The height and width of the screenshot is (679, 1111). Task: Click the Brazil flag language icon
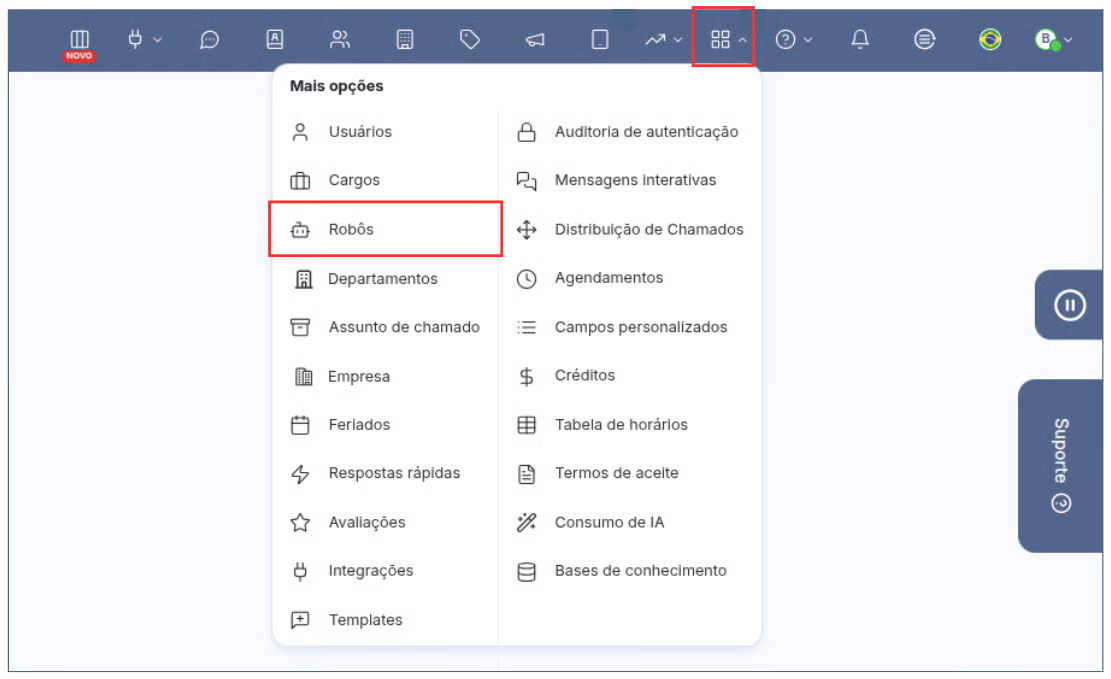point(990,39)
